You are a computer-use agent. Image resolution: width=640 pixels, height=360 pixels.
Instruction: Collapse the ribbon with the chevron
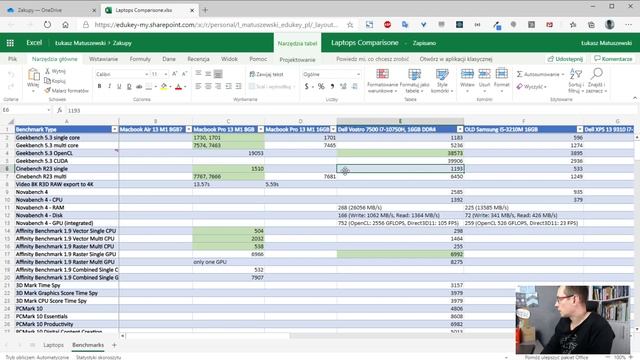[635, 98]
